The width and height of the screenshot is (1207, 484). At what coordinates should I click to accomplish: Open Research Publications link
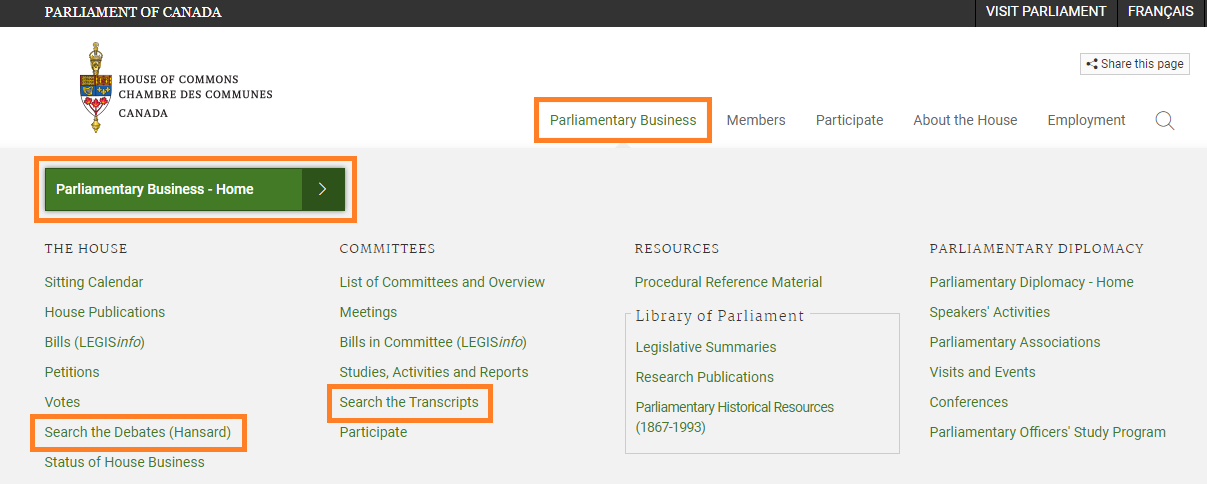tap(705, 377)
